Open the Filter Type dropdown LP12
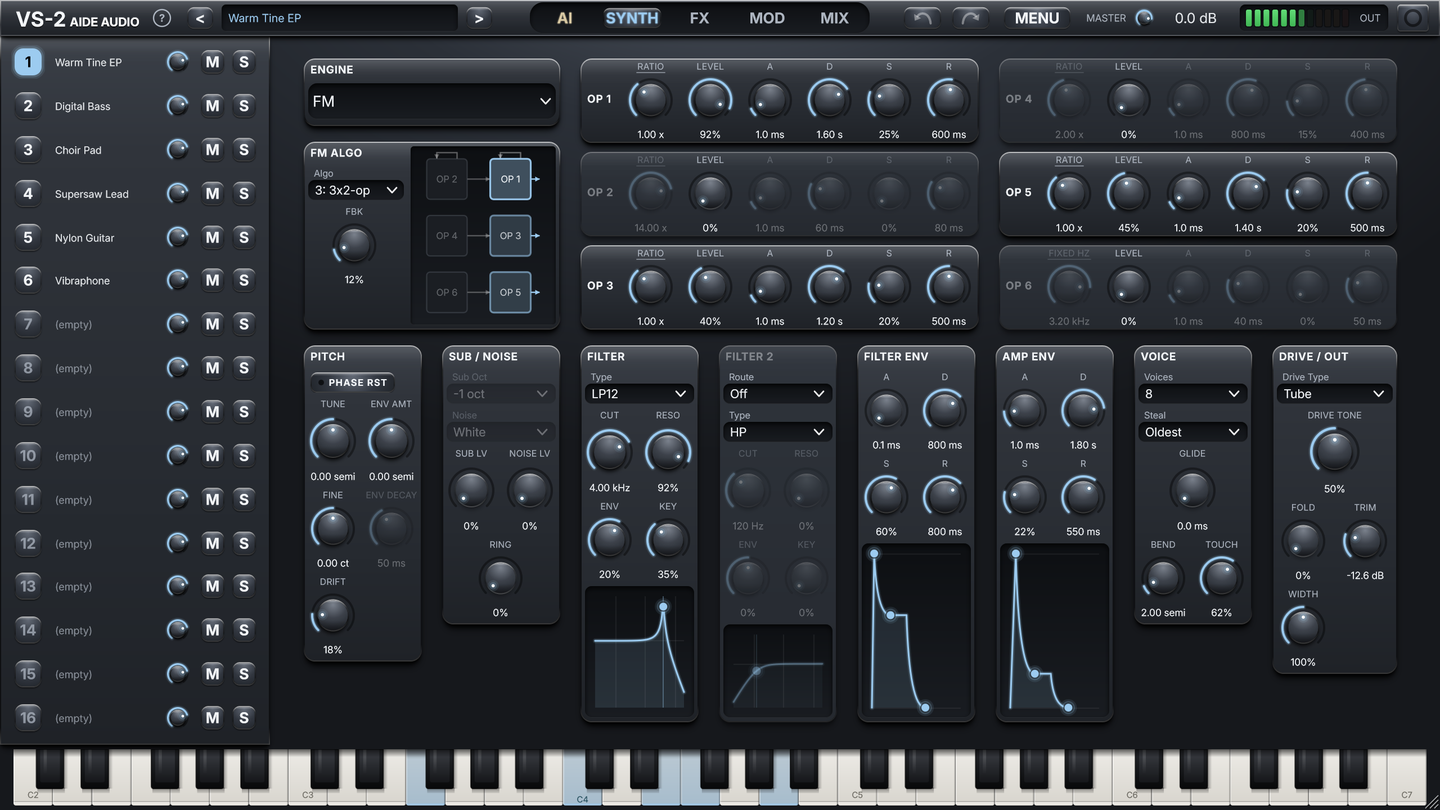Image resolution: width=1440 pixels, height=810 pixels. [639, 393]
